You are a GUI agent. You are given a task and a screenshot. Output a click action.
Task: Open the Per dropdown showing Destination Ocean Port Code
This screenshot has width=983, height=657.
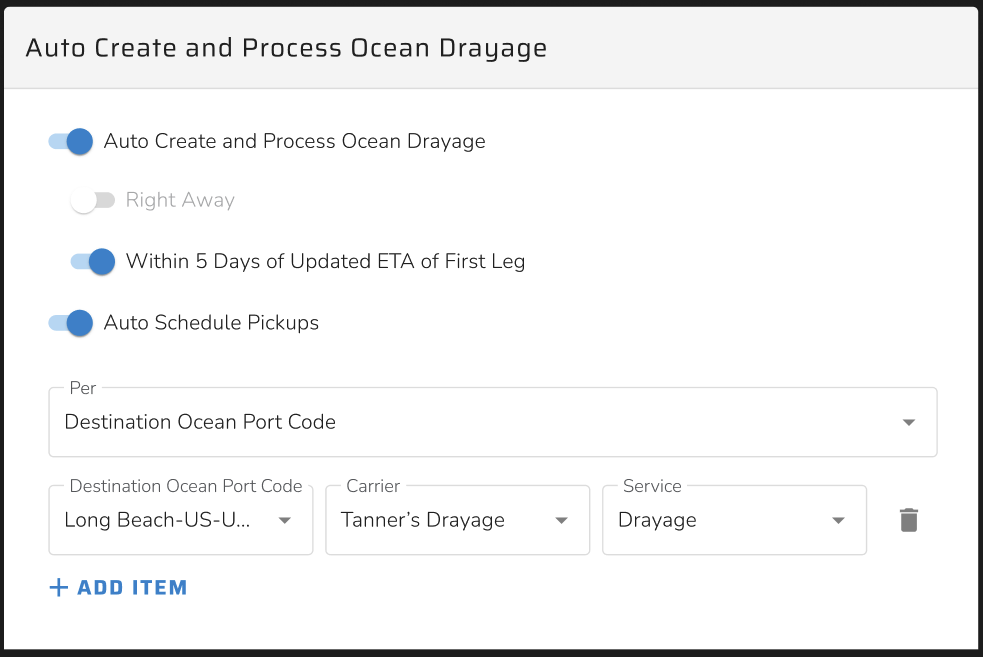(493, 422)
